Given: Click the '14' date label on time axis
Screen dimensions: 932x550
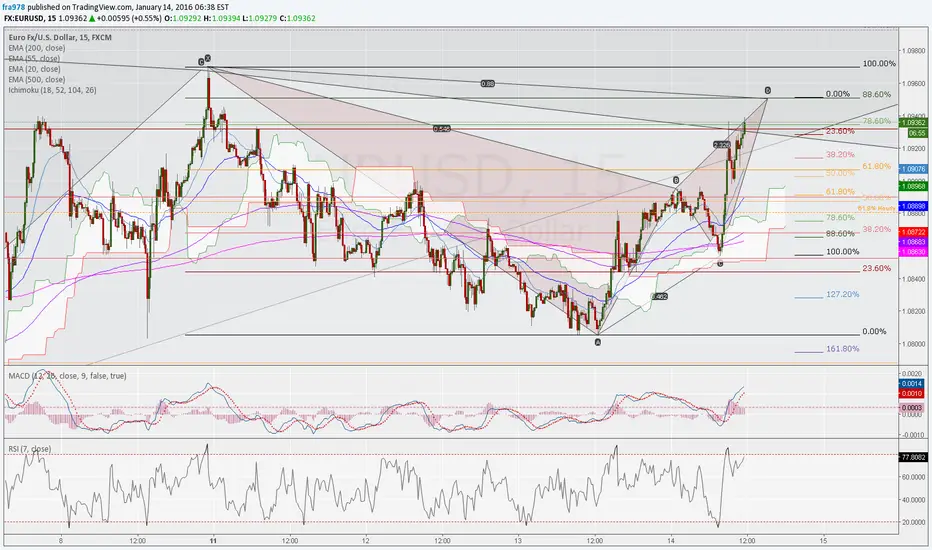Looking at the screenshot, I should click(671, 540).
